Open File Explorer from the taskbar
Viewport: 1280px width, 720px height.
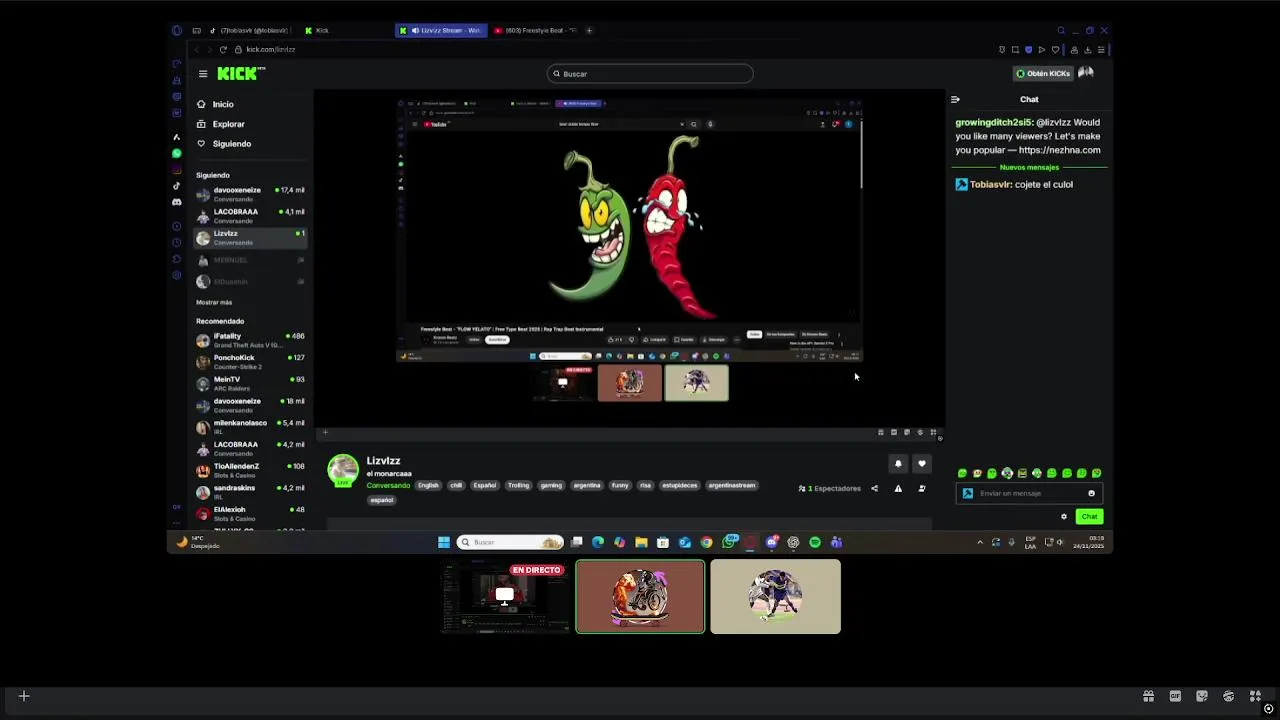coord(641,542)
